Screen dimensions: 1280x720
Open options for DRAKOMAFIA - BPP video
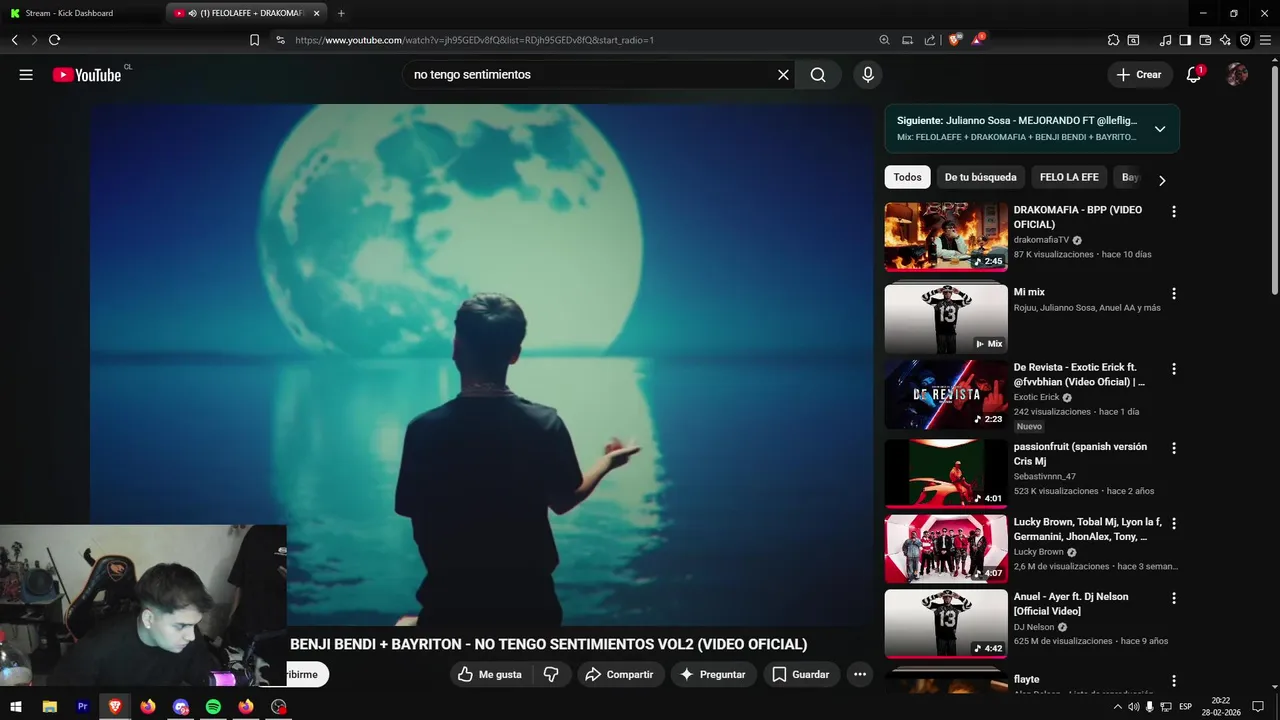1174,212
